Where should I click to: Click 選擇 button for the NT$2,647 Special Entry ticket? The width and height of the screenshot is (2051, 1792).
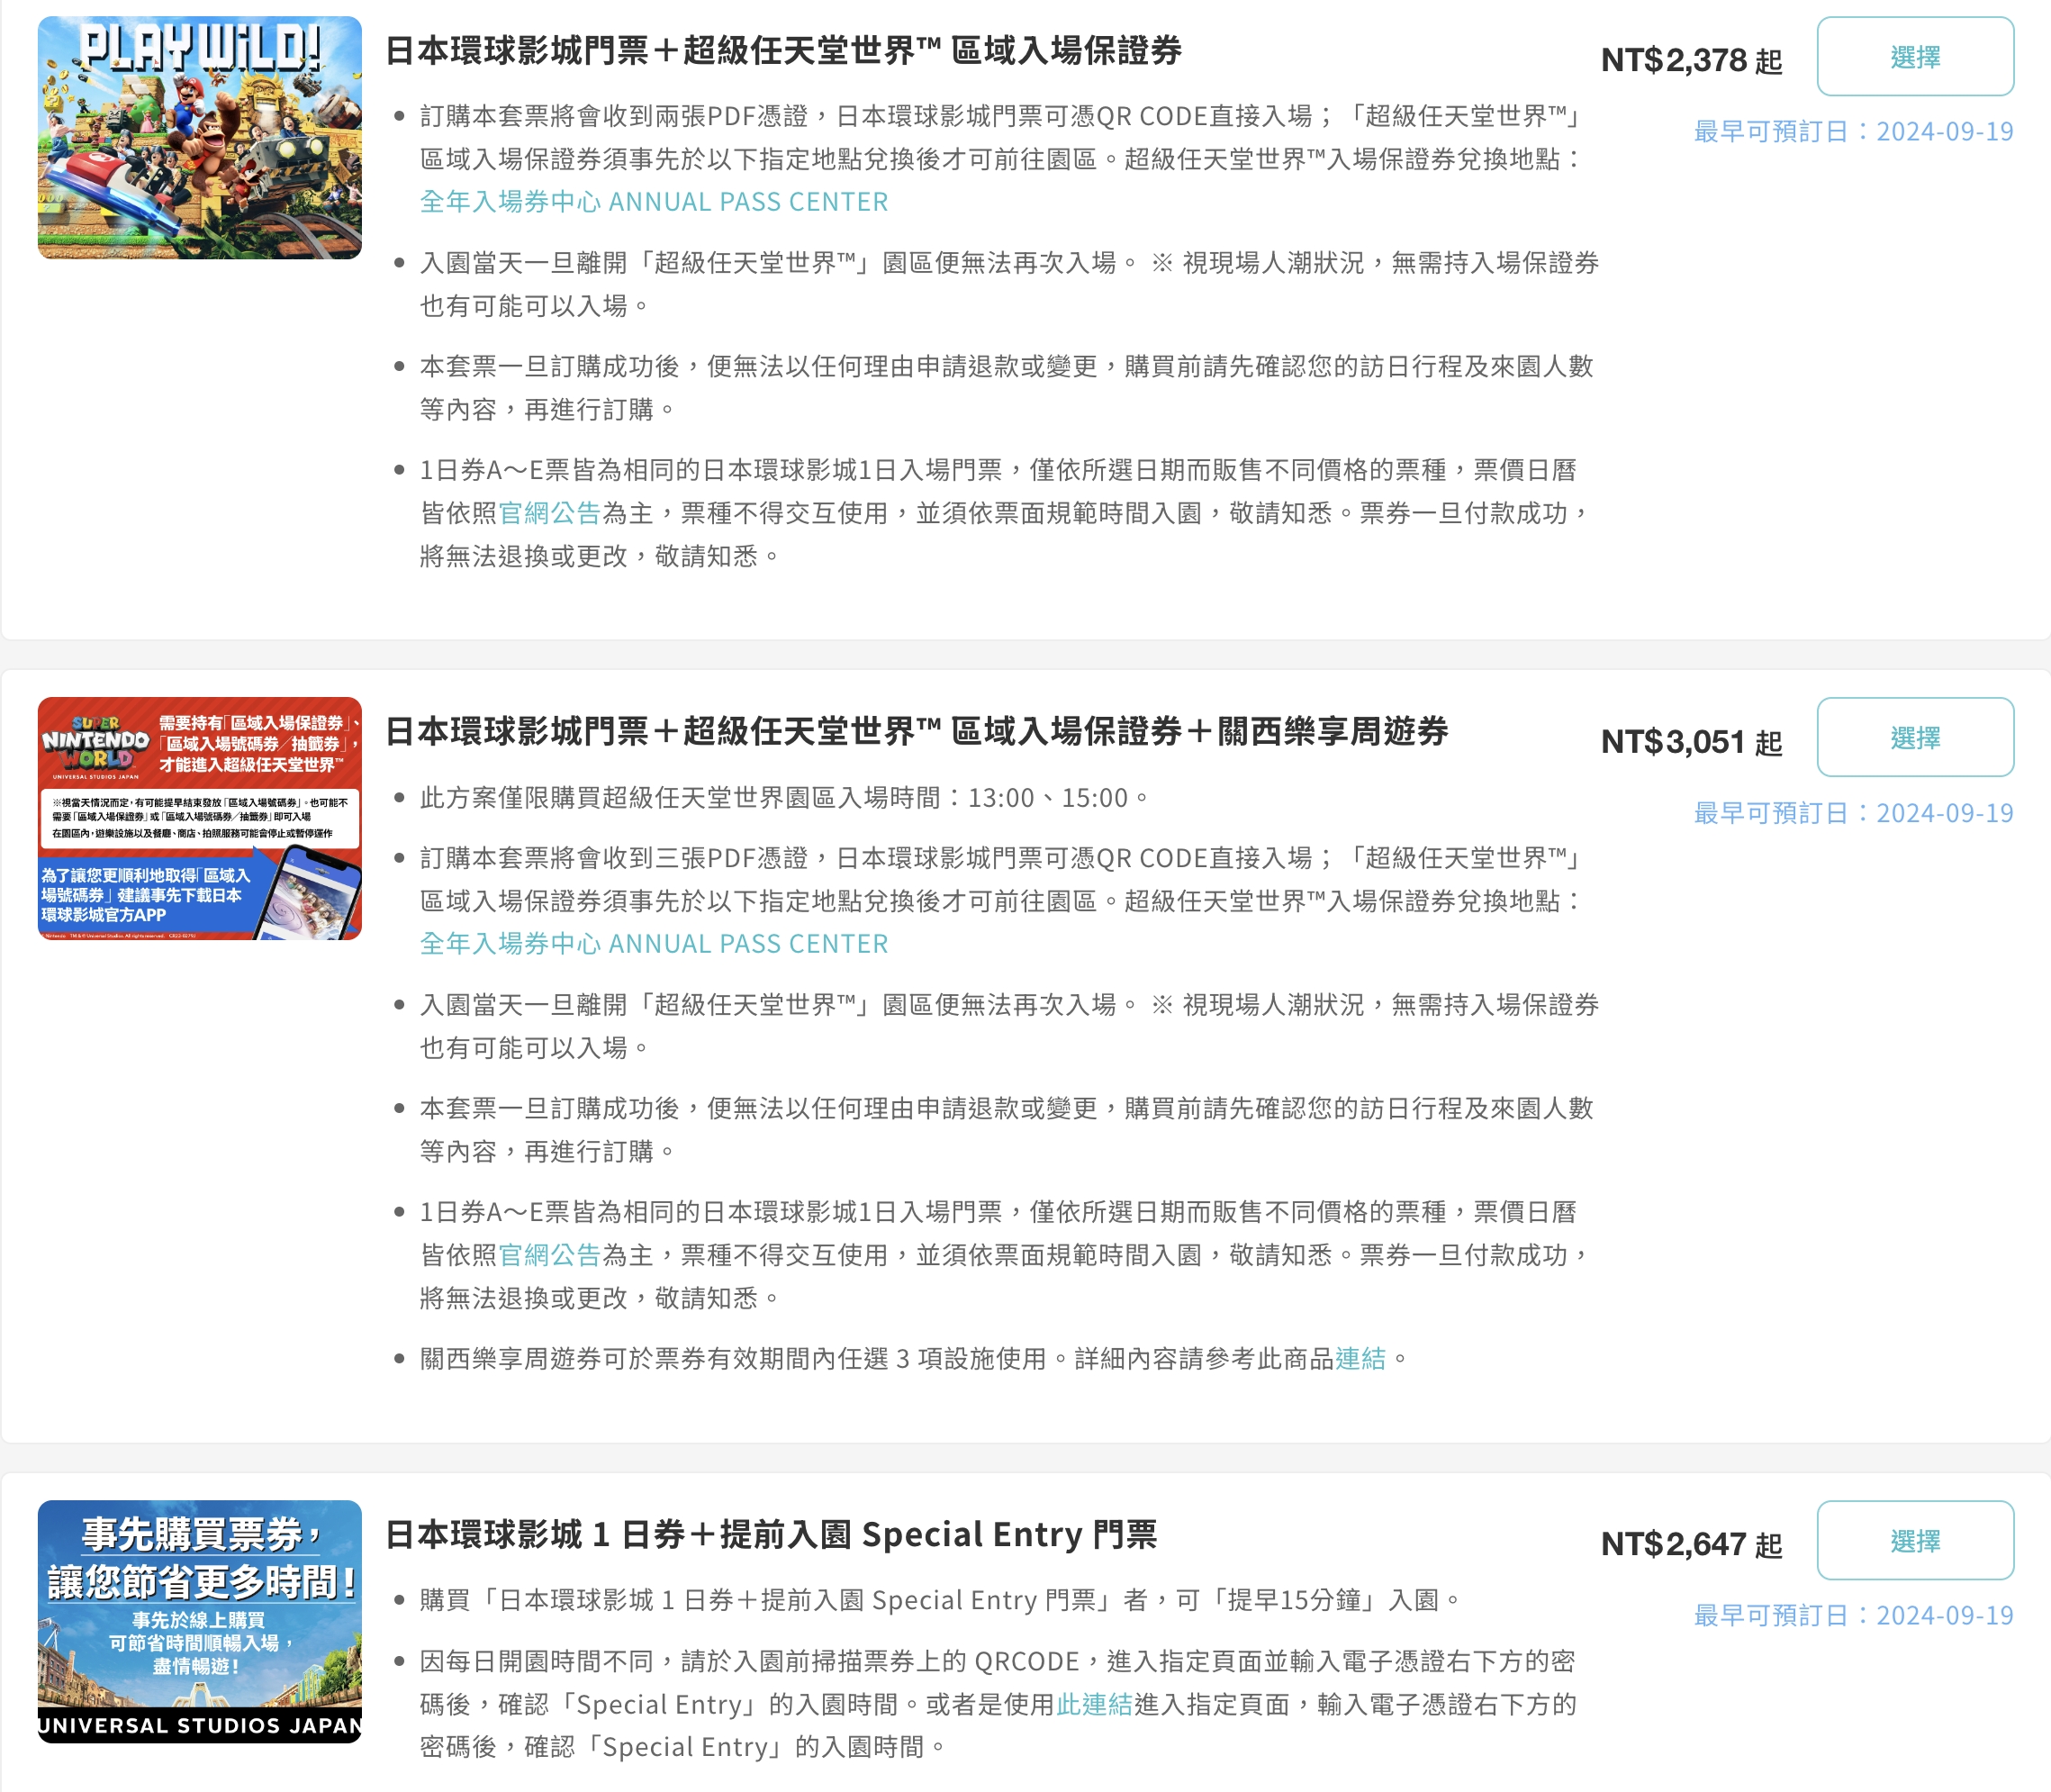coord(1914,1541)
